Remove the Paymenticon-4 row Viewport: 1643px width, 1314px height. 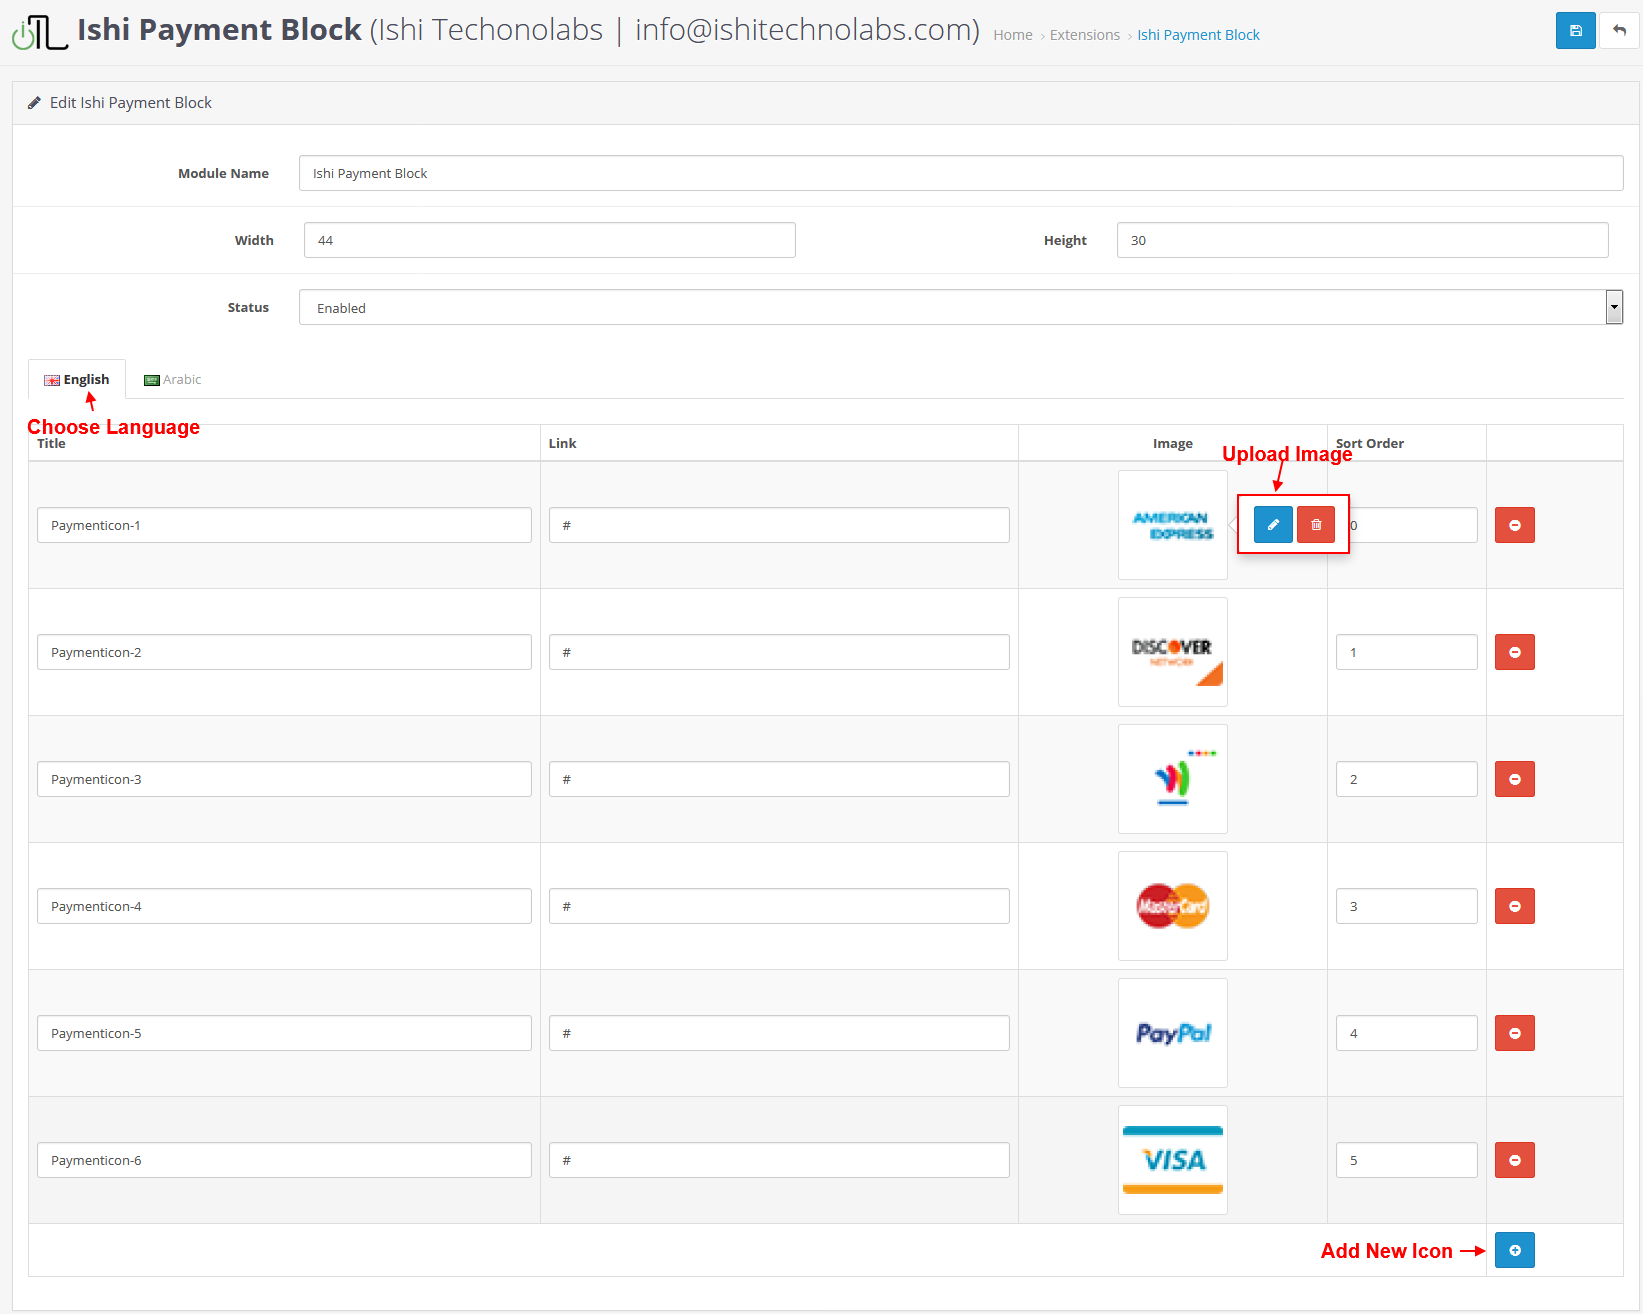coord(1514,906)
